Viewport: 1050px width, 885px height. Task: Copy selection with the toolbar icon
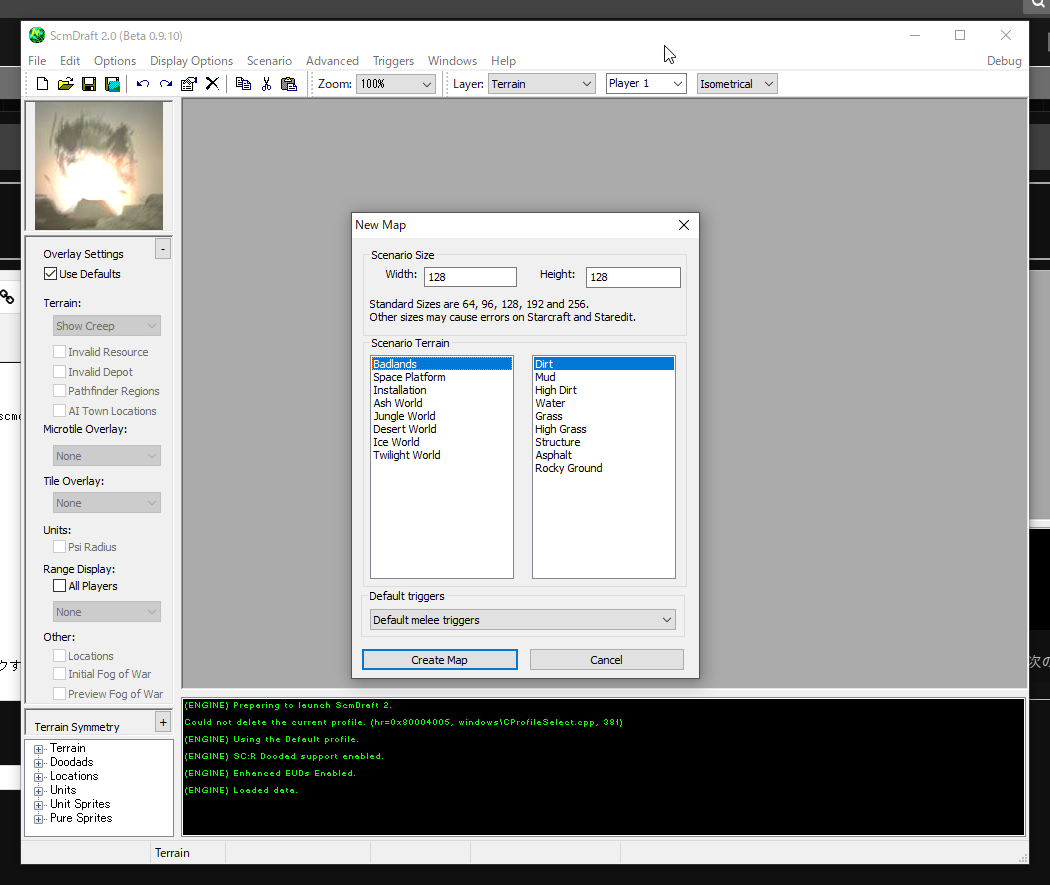(243, 84)
